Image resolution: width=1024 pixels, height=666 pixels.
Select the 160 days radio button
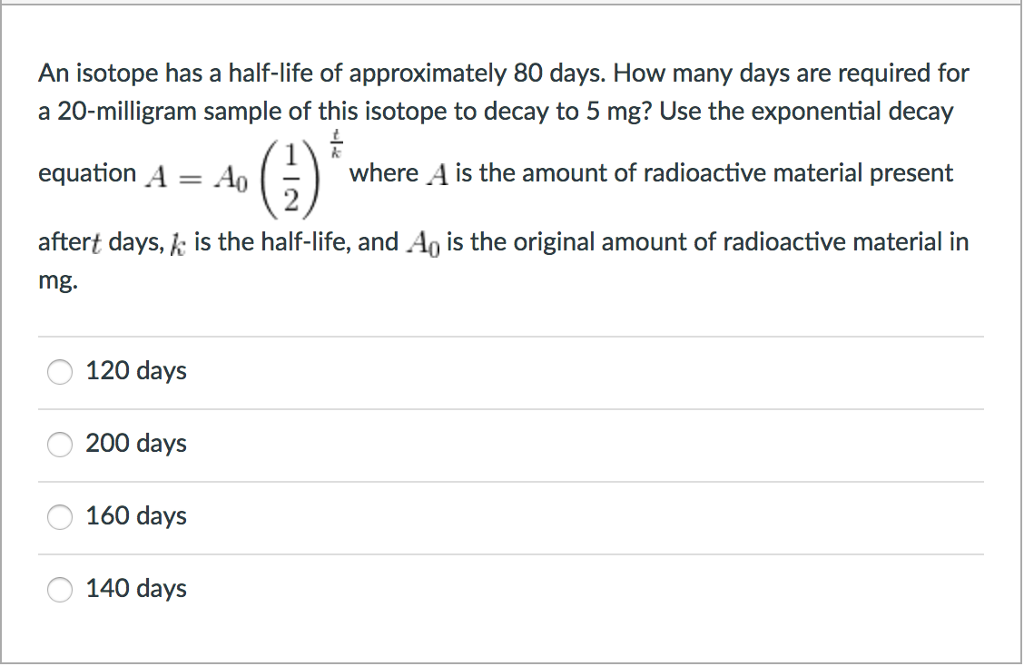[x=59, y=517]
